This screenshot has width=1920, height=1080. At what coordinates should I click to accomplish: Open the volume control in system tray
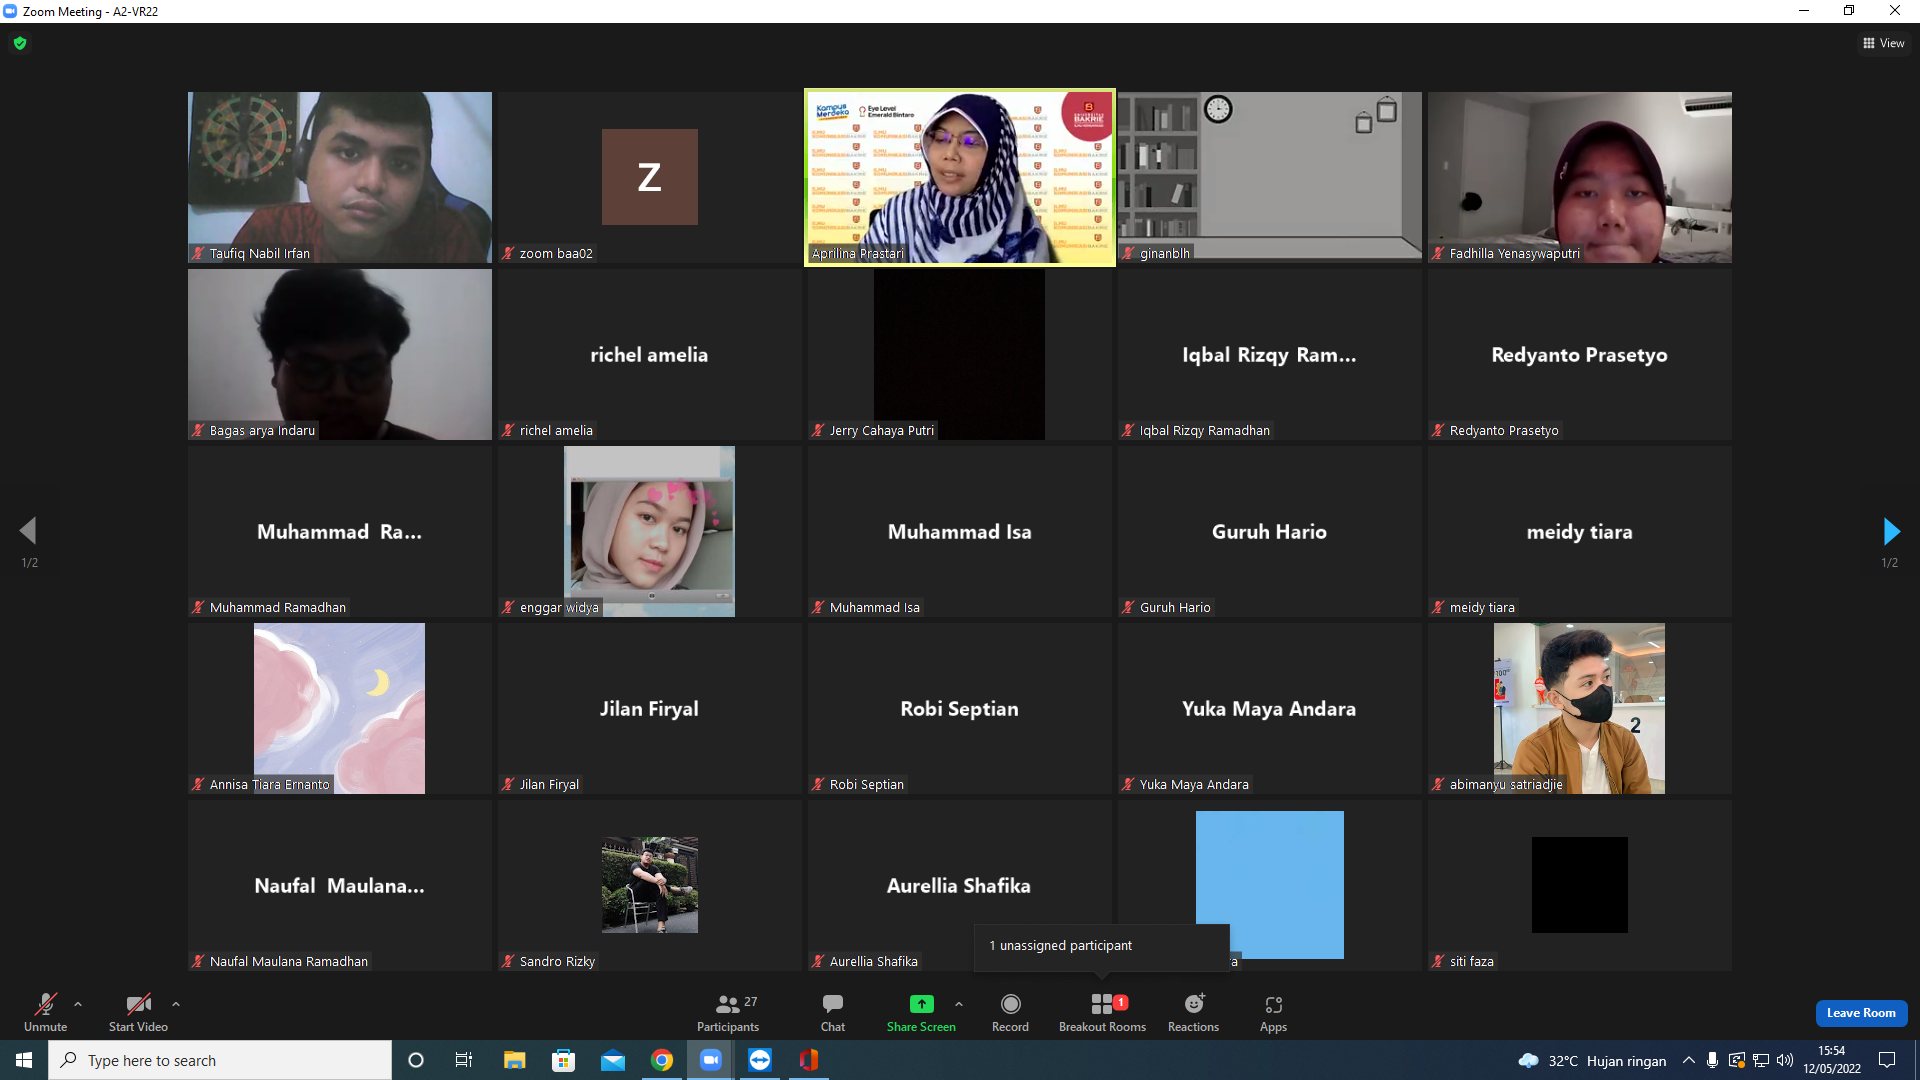coord(1785,1060)
